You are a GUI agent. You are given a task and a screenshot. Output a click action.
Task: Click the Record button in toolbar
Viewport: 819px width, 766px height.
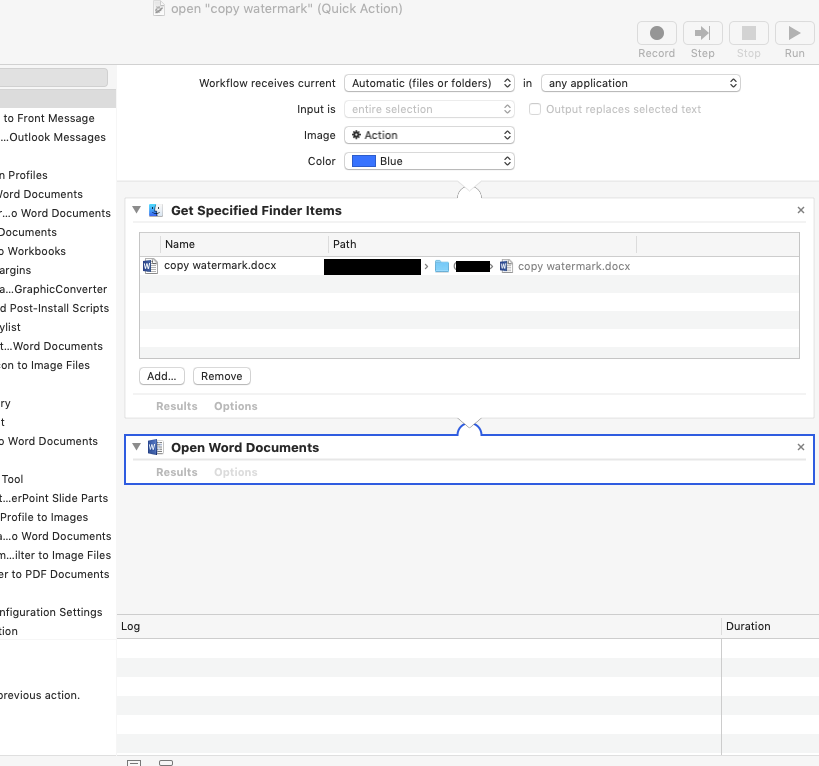(656, 34)
